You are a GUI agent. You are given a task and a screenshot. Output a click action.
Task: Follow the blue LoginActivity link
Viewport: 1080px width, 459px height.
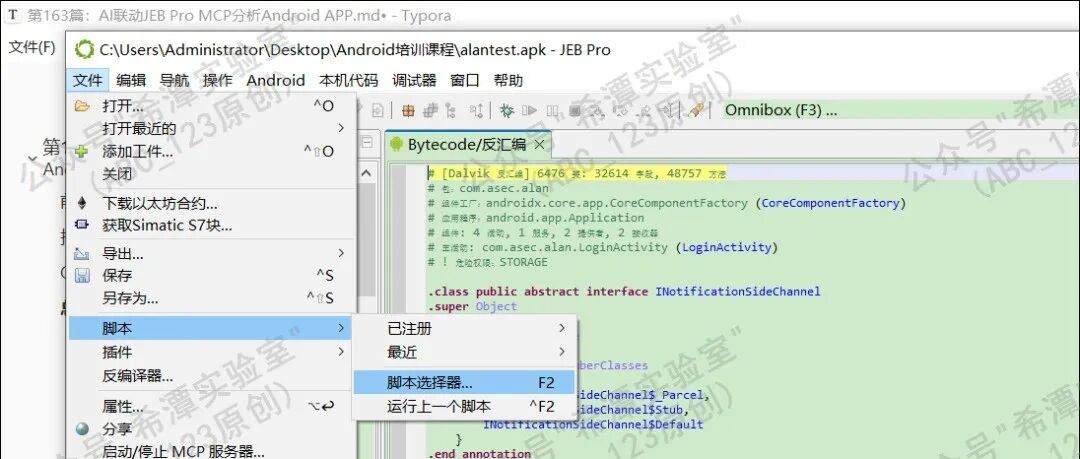[727, 247]
